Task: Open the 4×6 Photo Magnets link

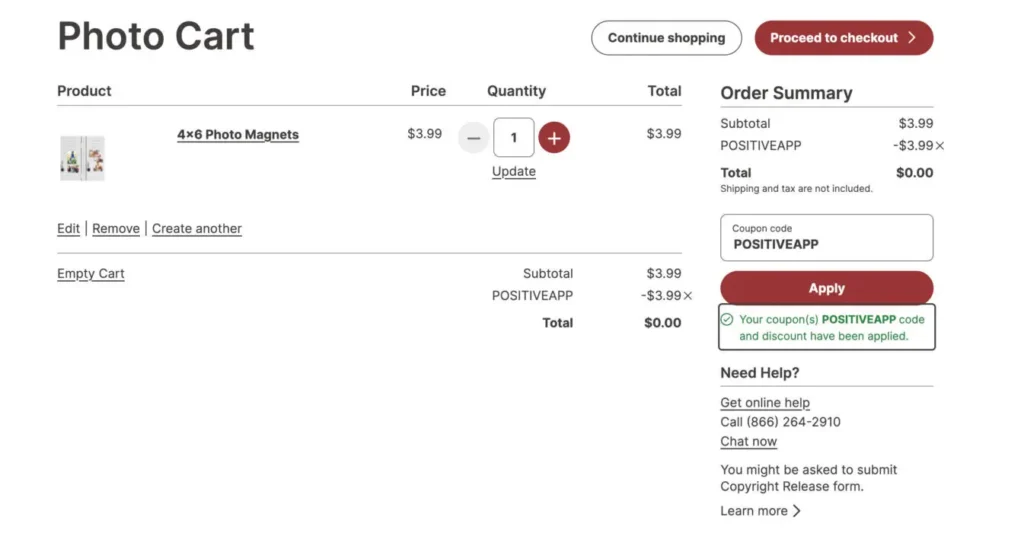Action: click(x=238, y=135)
